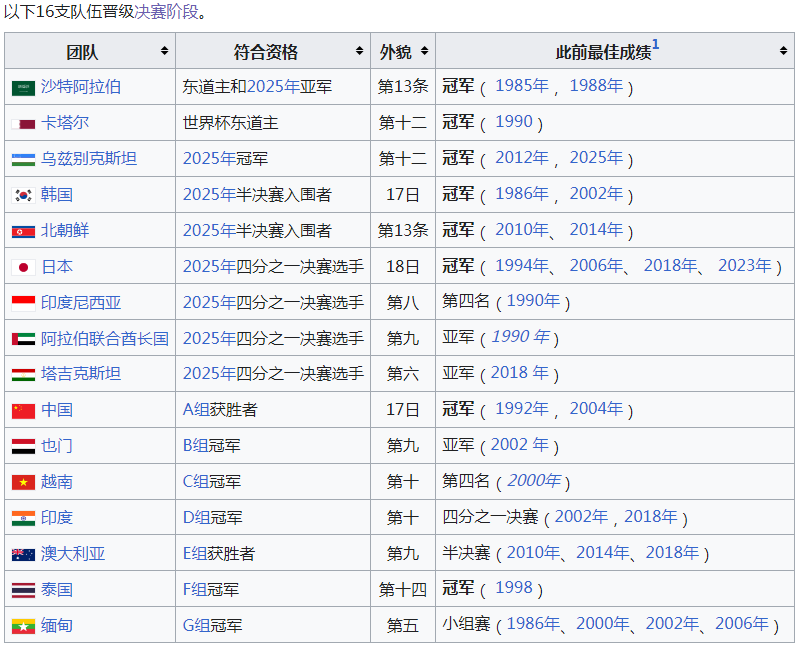Click the China flag icon
This screenshot has height=647, width=799.
[23, 410]
